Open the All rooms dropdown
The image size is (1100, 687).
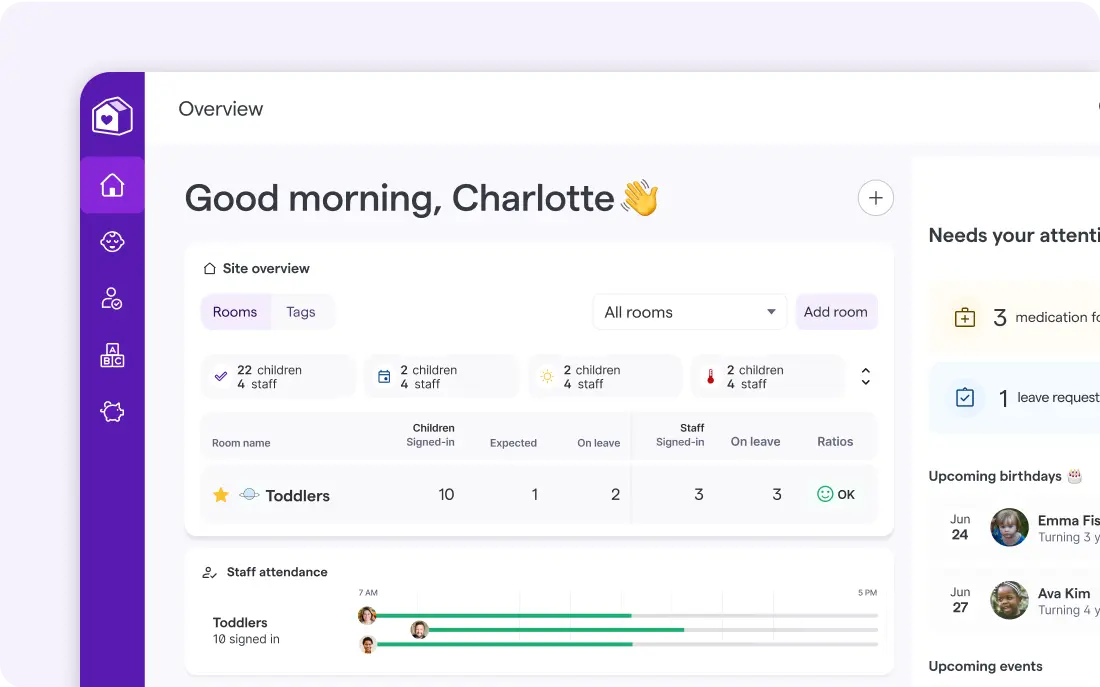[x=690, y=312]
